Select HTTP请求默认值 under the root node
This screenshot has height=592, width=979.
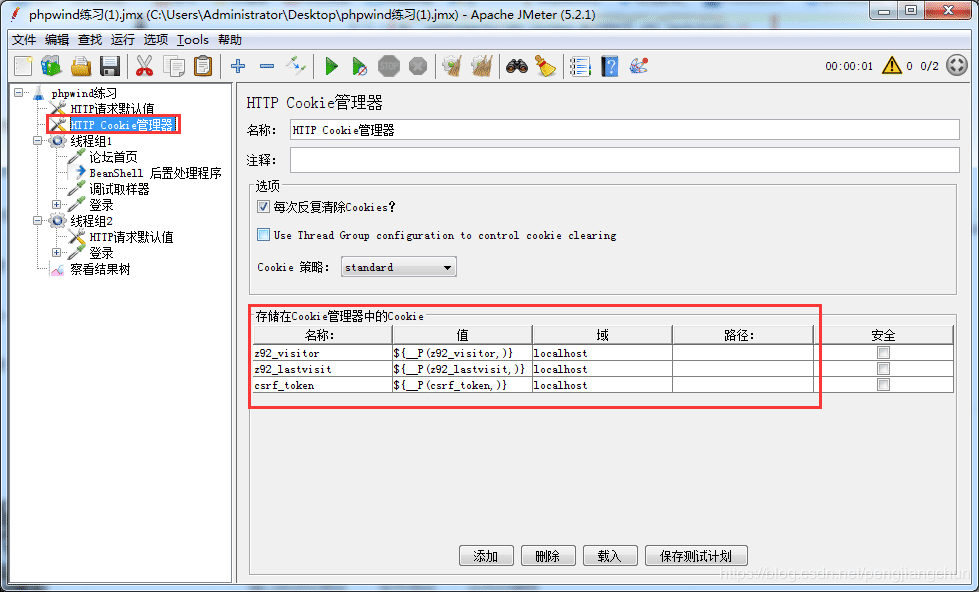coord(112,109)
